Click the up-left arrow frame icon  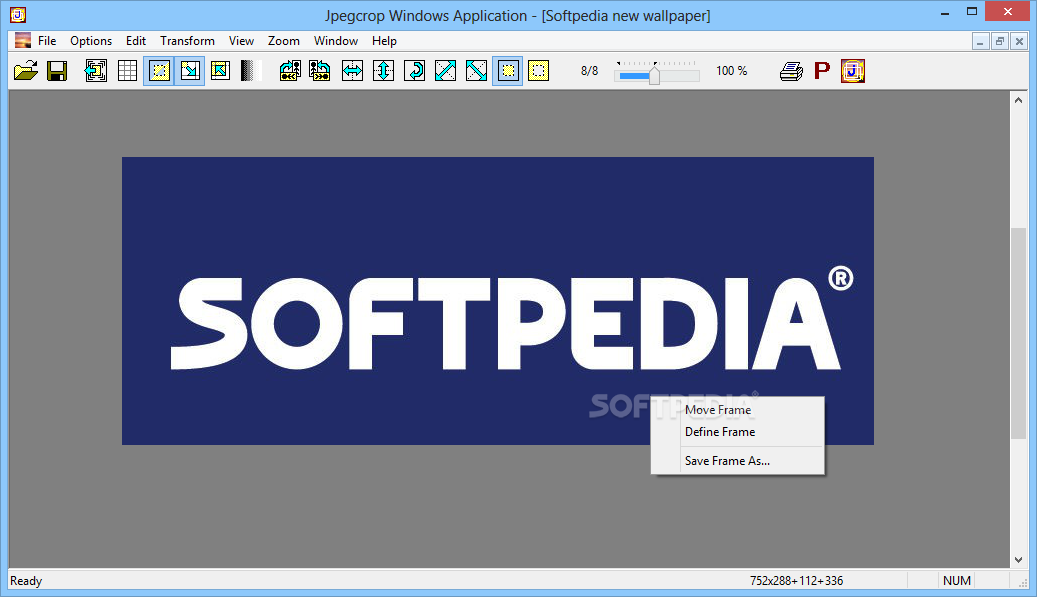coord(220,71)
